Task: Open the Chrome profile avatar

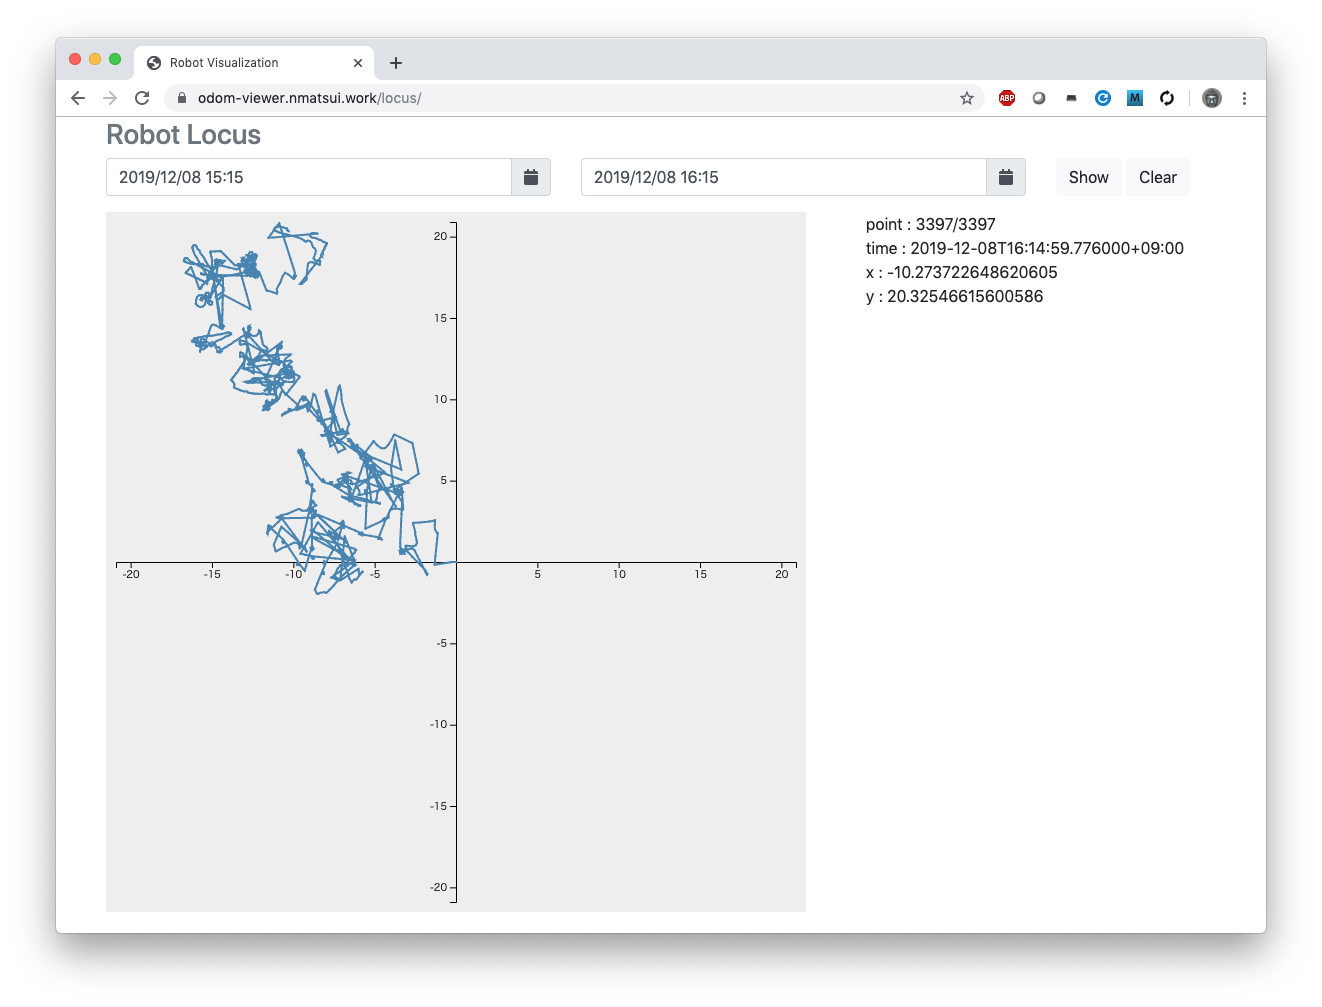Action: point(1212,98)
